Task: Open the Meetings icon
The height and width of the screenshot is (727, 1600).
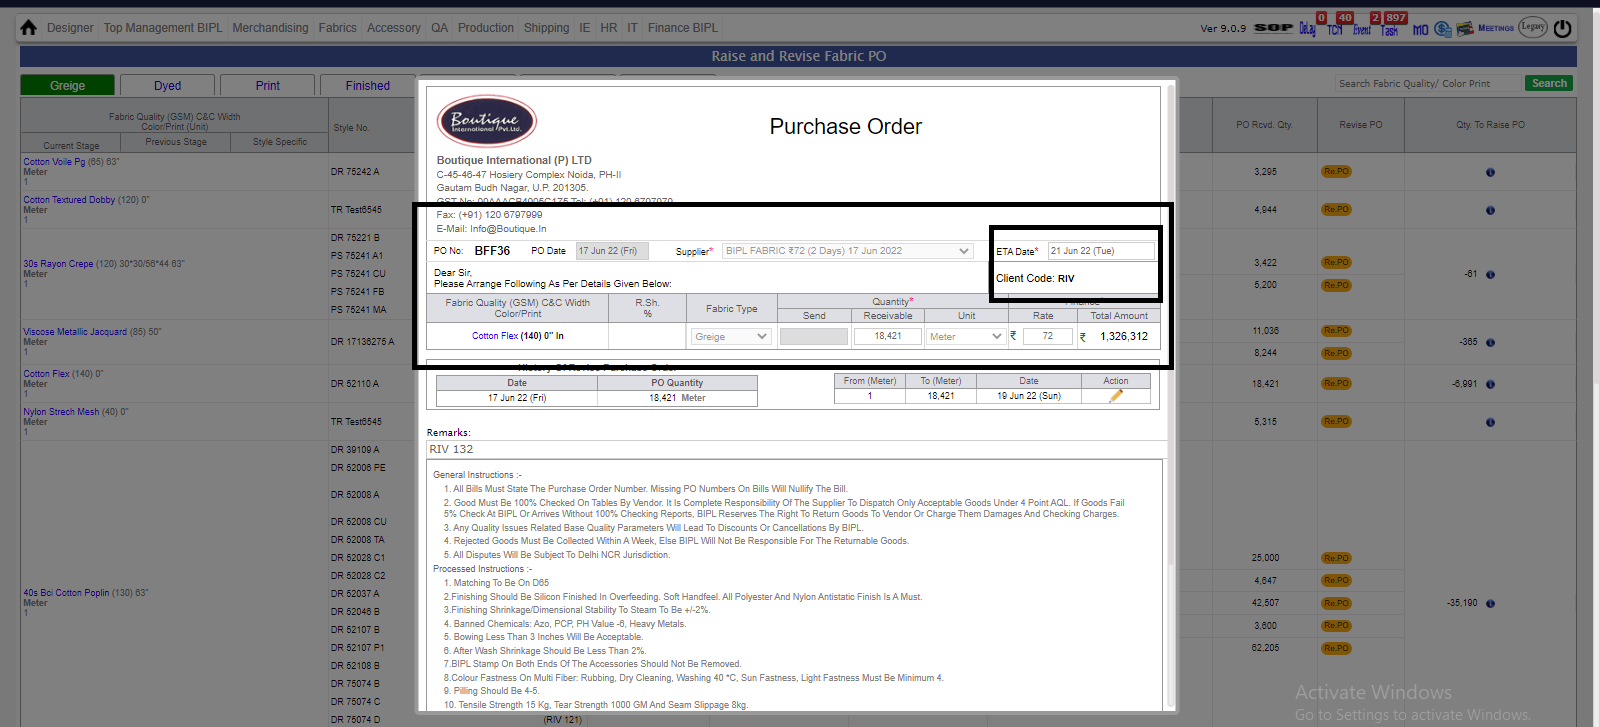Action: click(x=1496, y=28)
